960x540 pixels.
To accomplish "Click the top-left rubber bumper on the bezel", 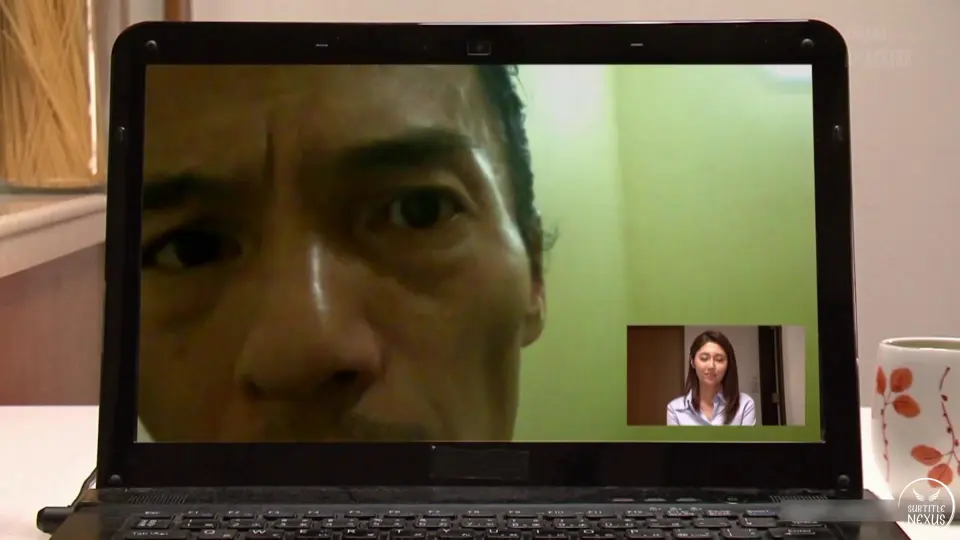I will (x=150, y=46).
